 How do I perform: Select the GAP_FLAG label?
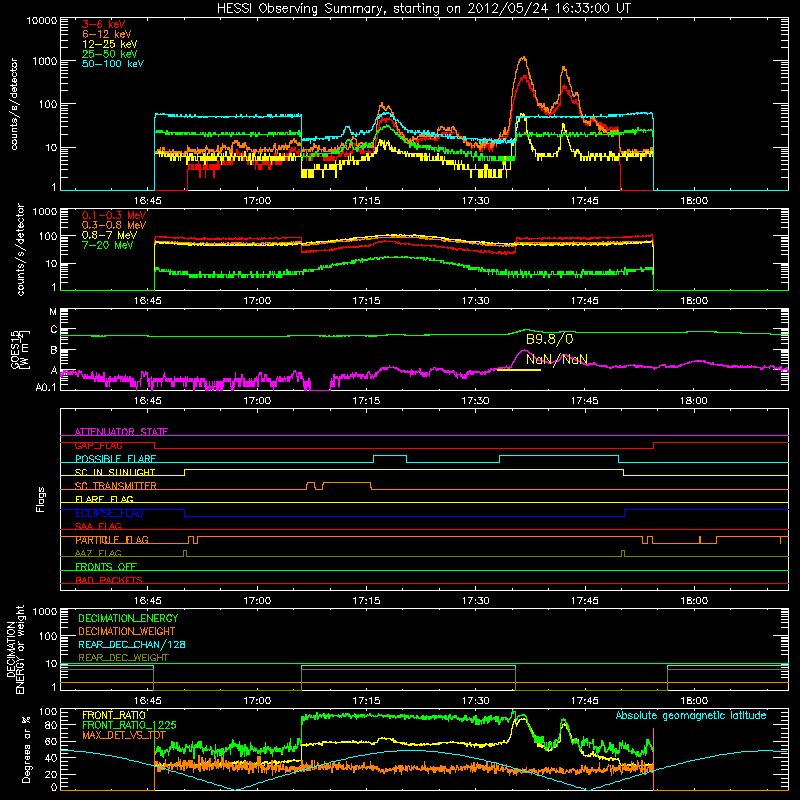(98, 445)
